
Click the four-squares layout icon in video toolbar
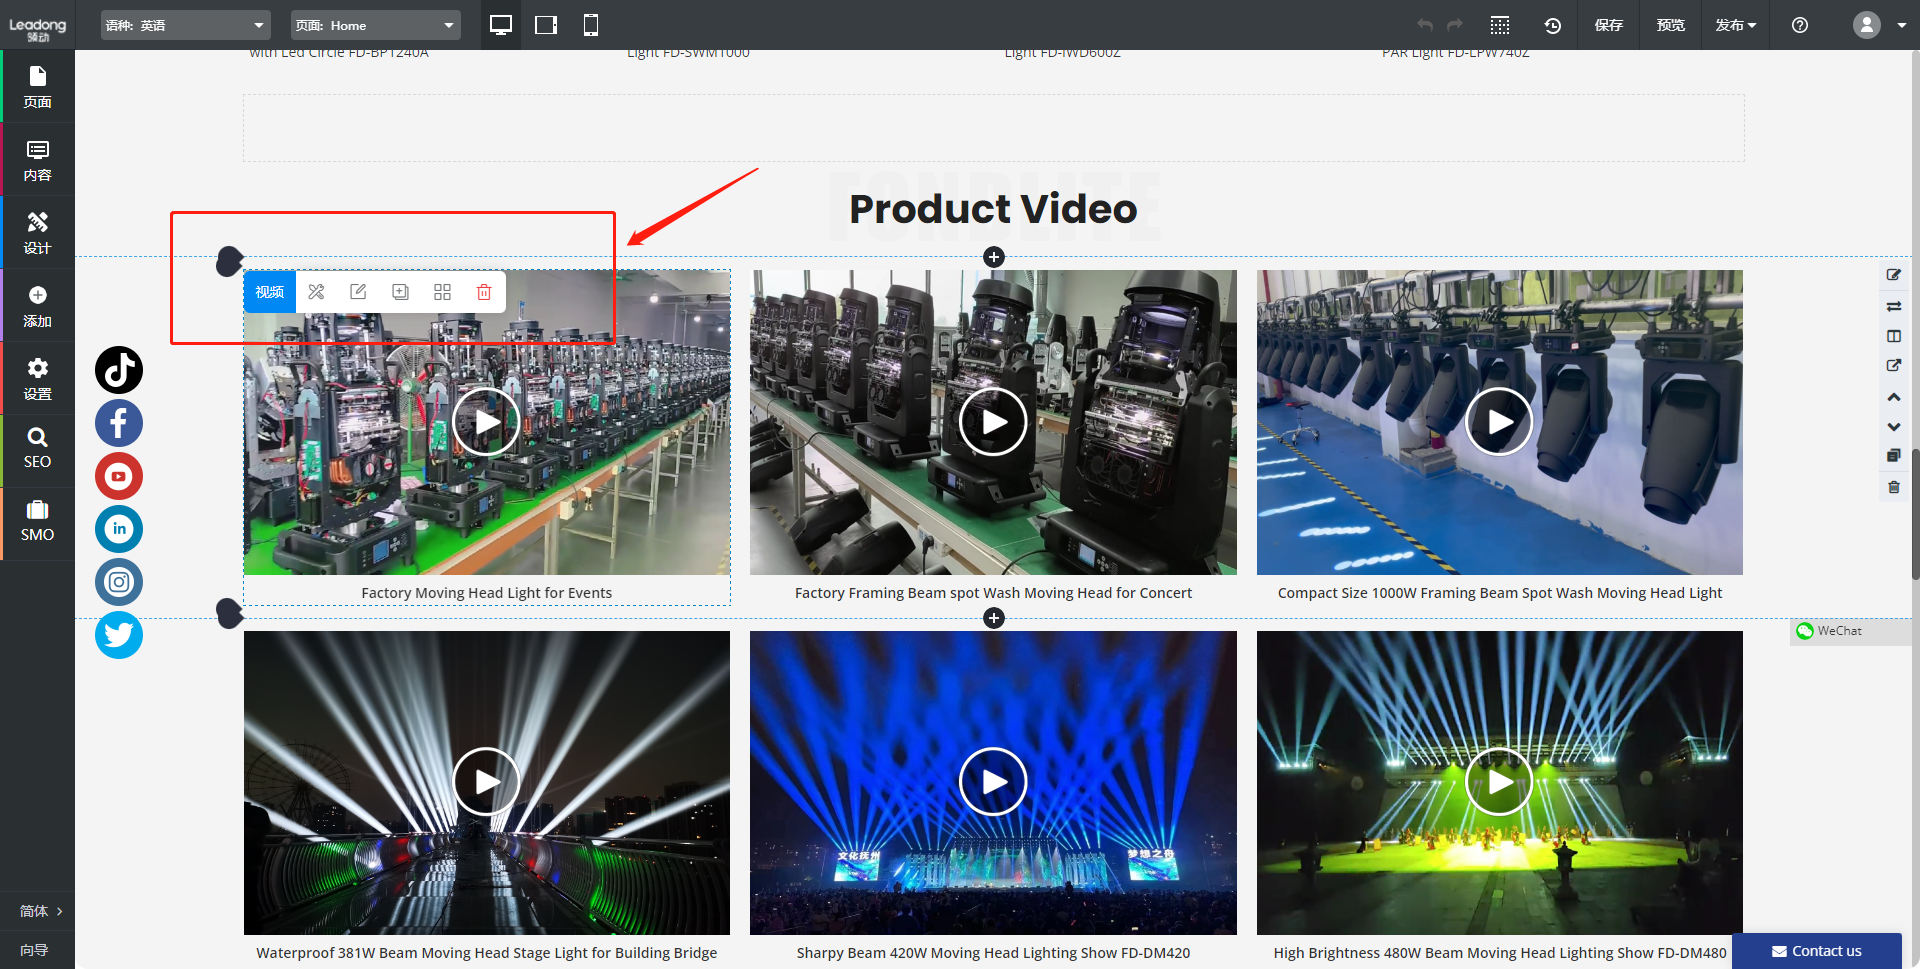coord(442,292)
